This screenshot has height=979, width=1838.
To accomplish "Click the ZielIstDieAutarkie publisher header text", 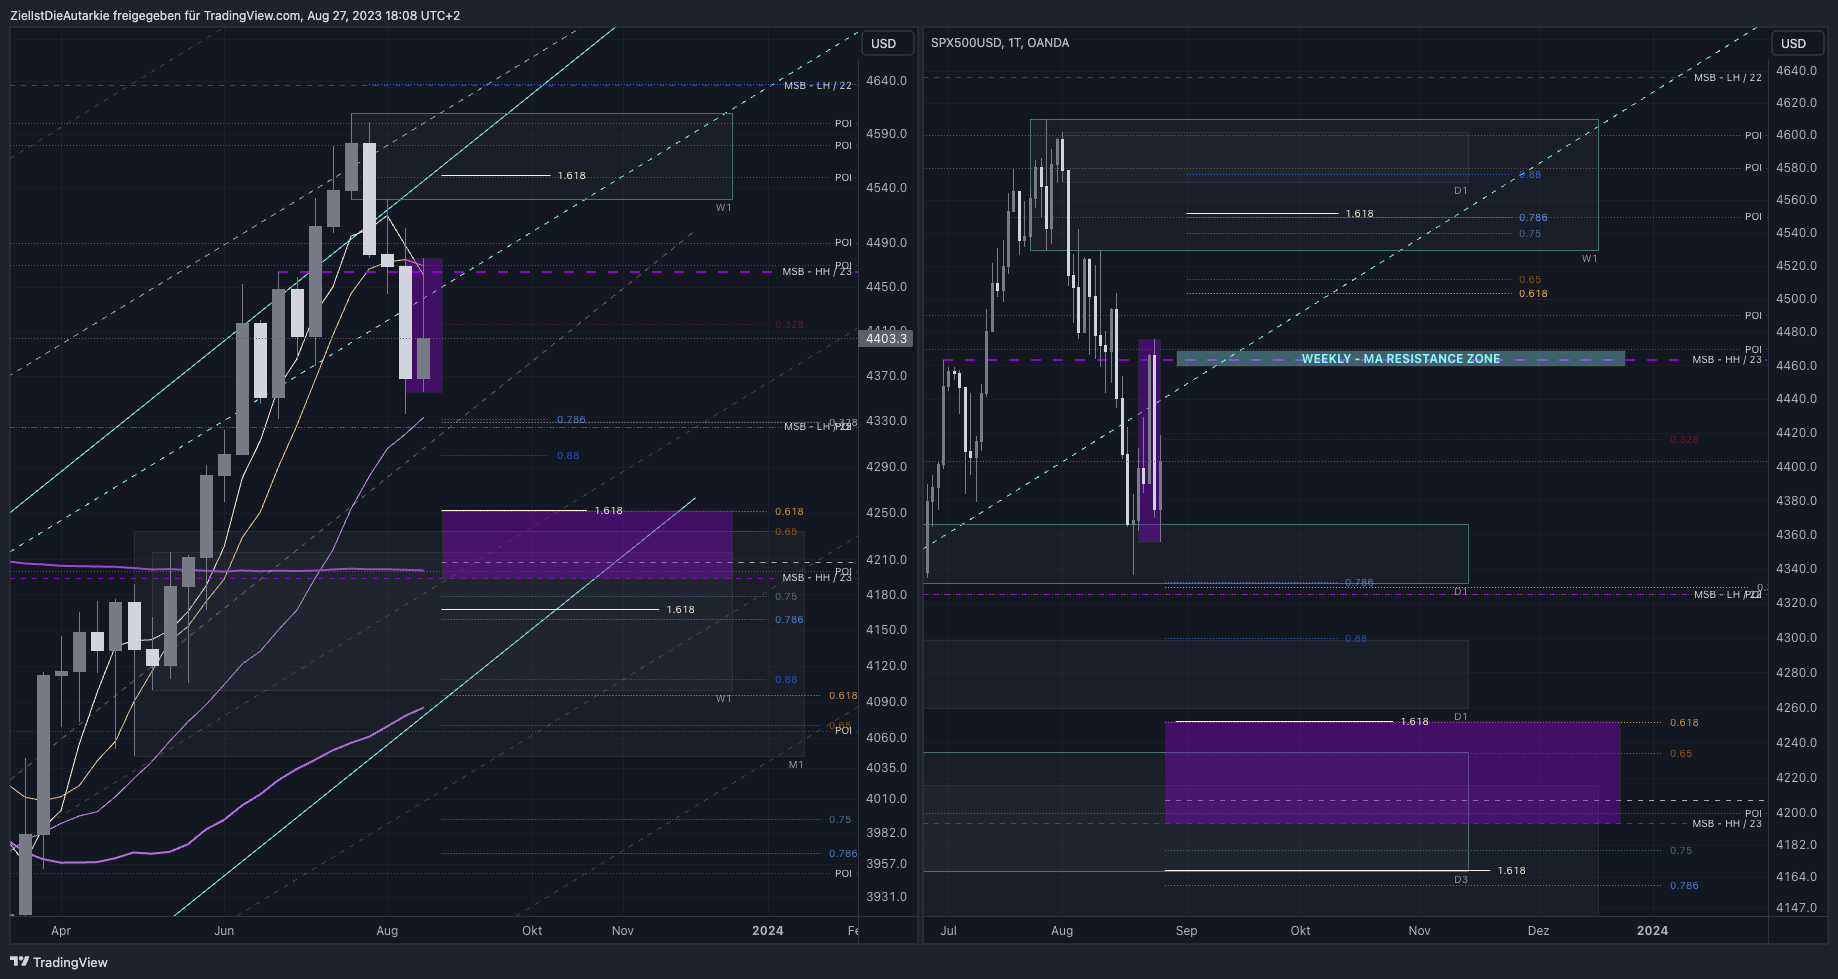I will [235, 16].
